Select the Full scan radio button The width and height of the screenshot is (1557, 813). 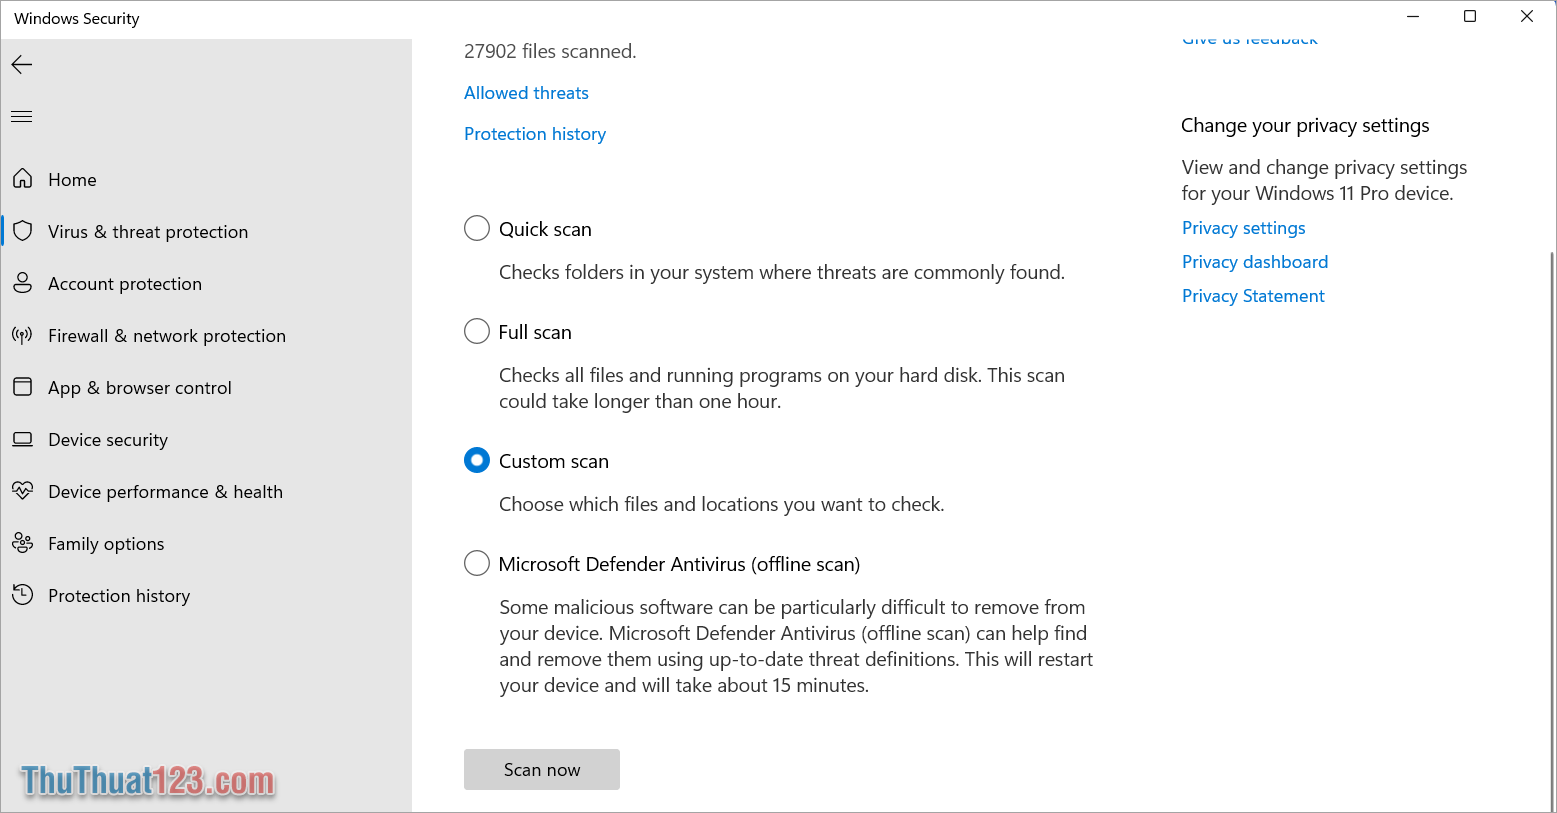(477, 331)
